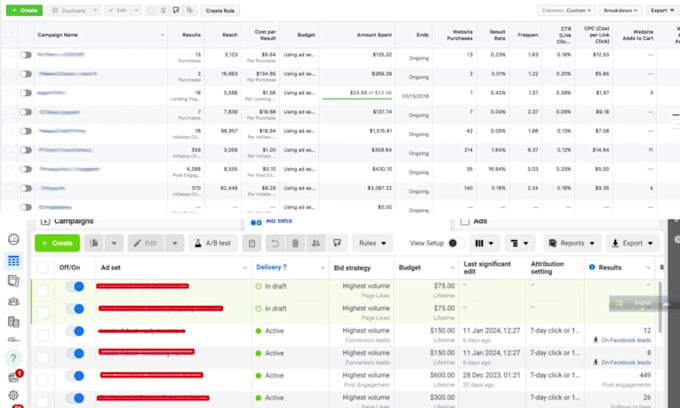680x408 pixels.
Task: Open the Columns: Custom dropdown
Action: 566,10
